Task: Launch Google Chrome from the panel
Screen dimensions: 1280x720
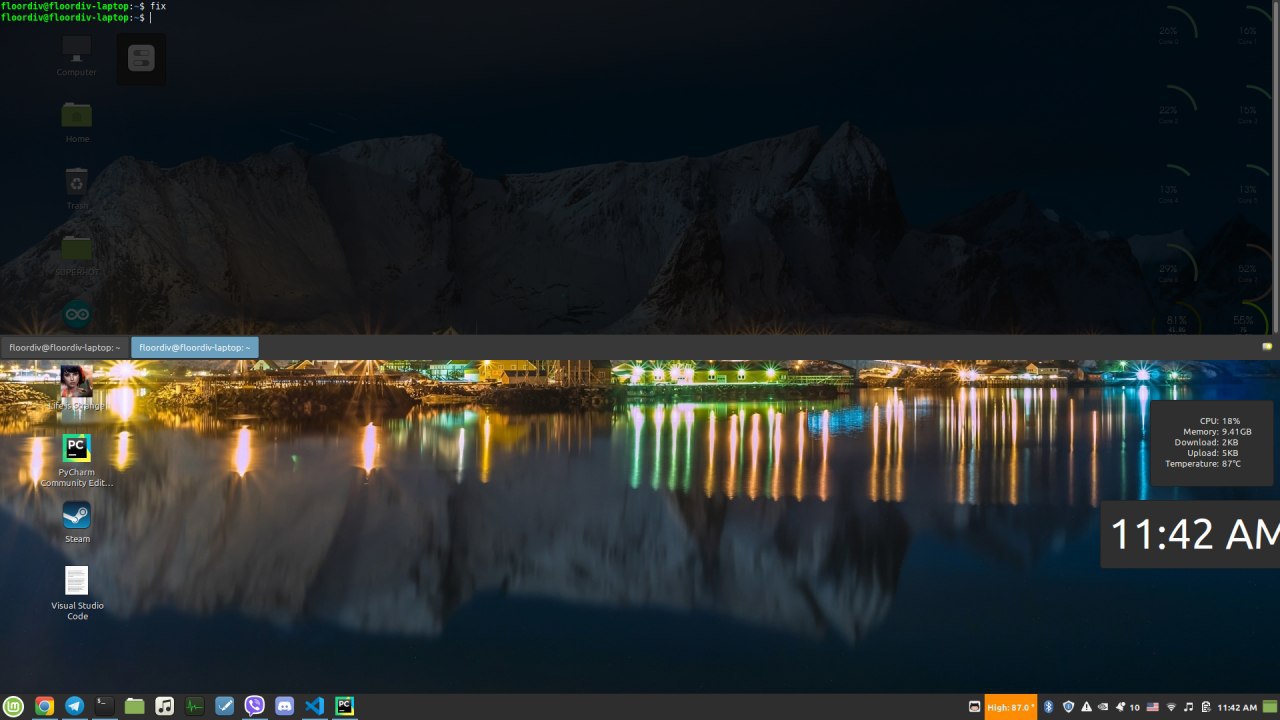Action: (x=44, y=706)
